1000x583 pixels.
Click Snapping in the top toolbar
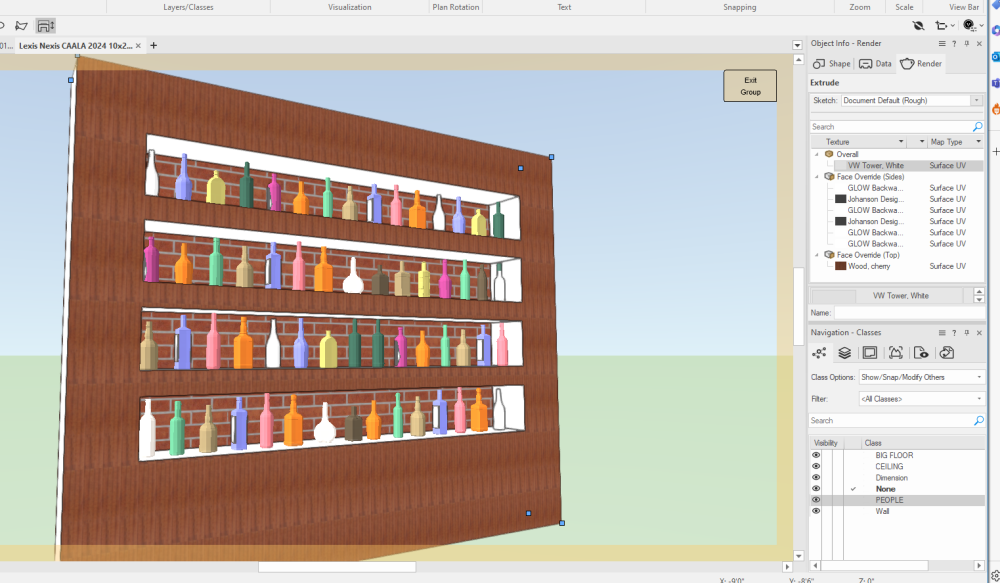tap(739, 7)
